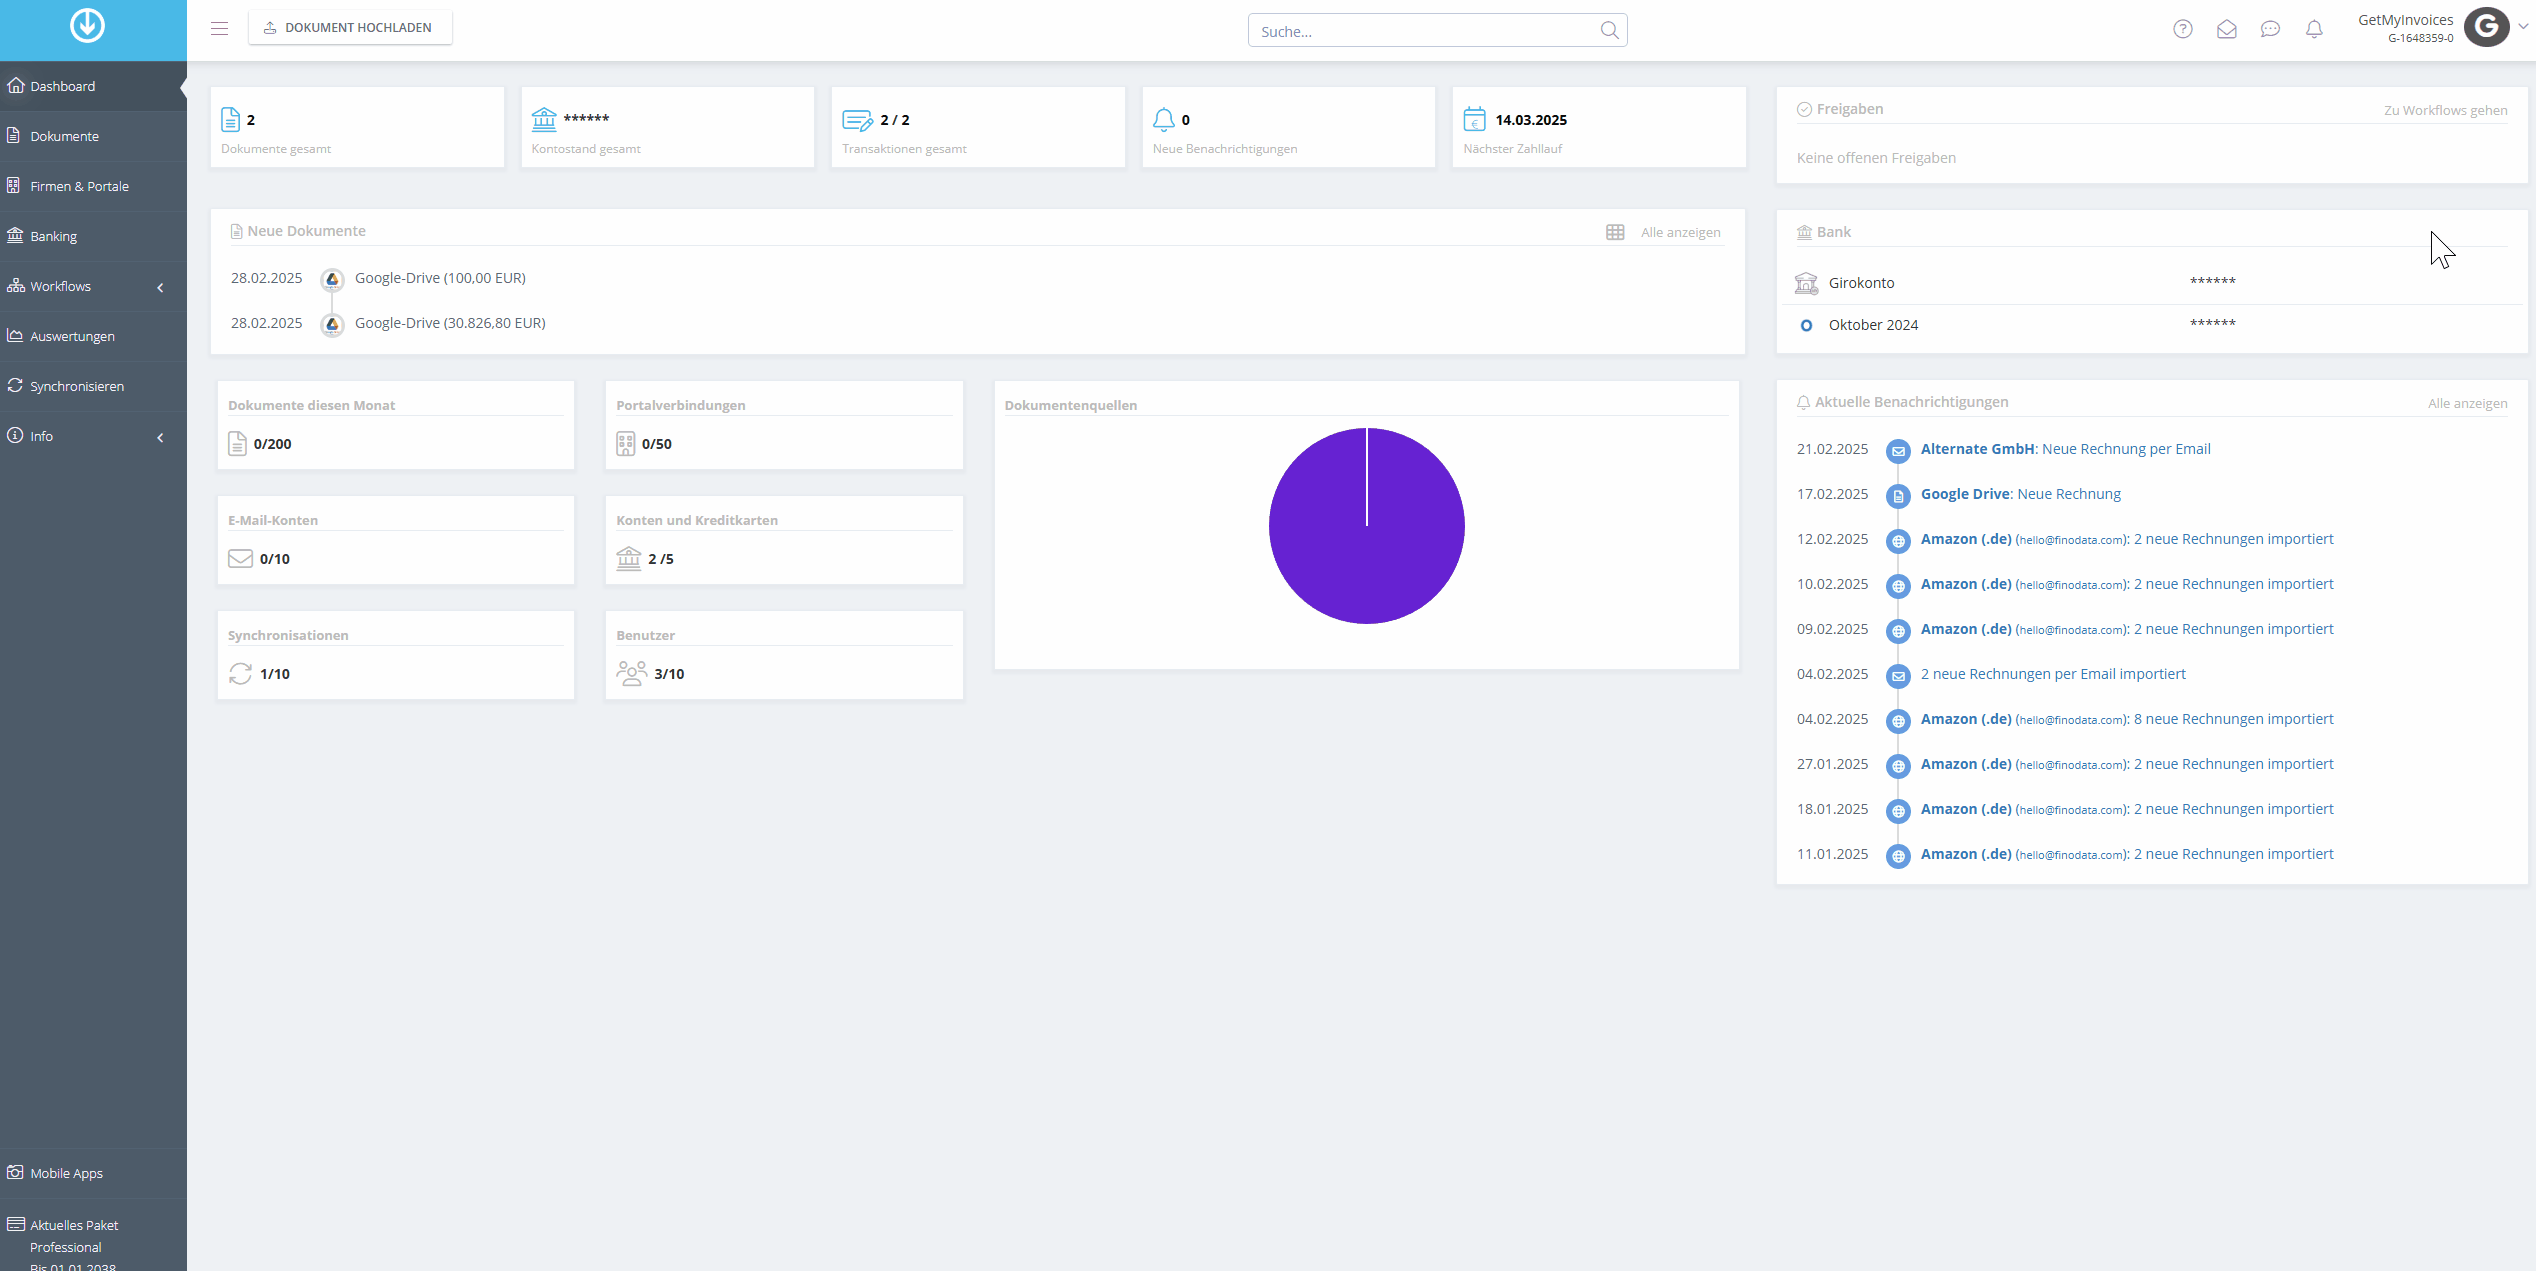
Task: Click the Nächster Zahllauf calendar icon
Action: coord(1475,119)
